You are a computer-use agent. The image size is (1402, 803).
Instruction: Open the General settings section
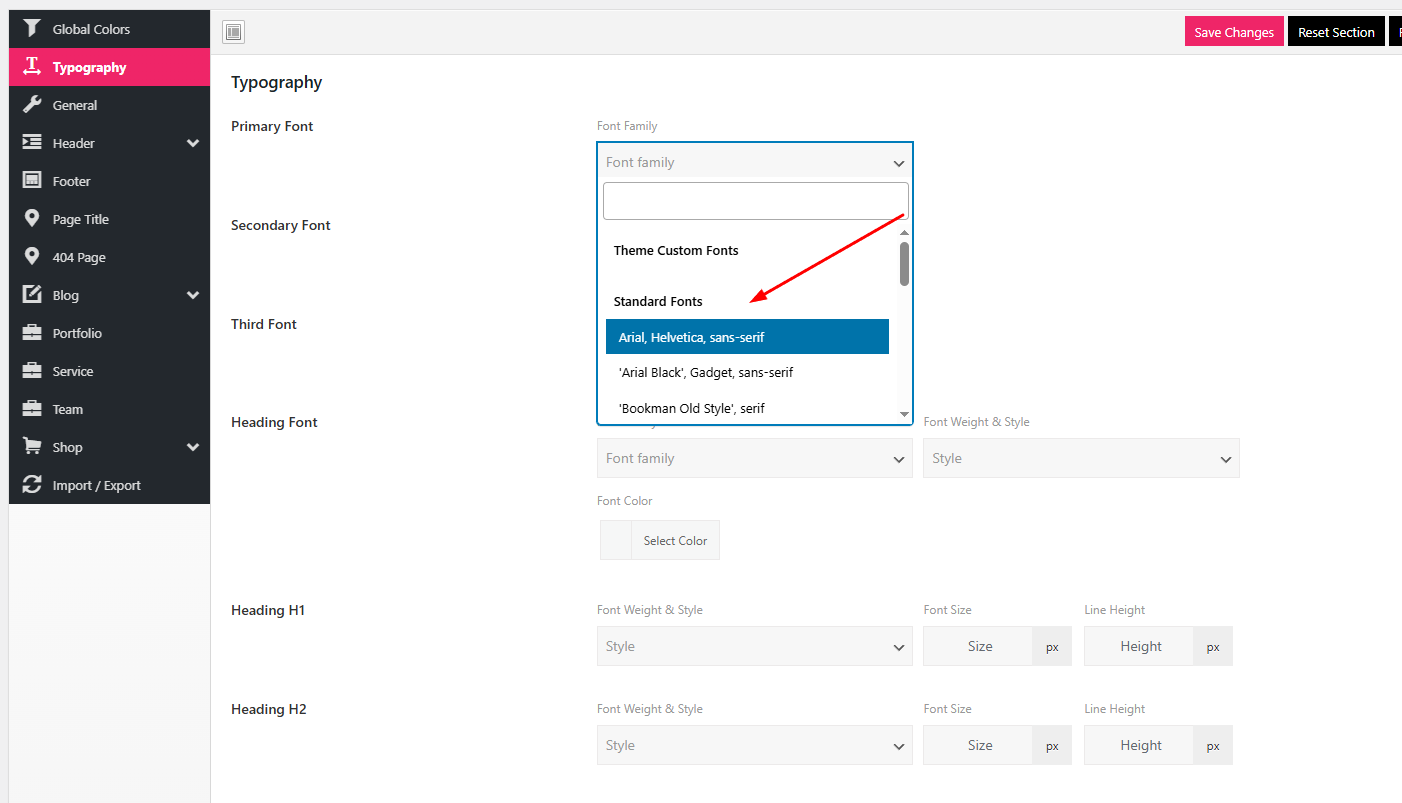tap(109, 105)
